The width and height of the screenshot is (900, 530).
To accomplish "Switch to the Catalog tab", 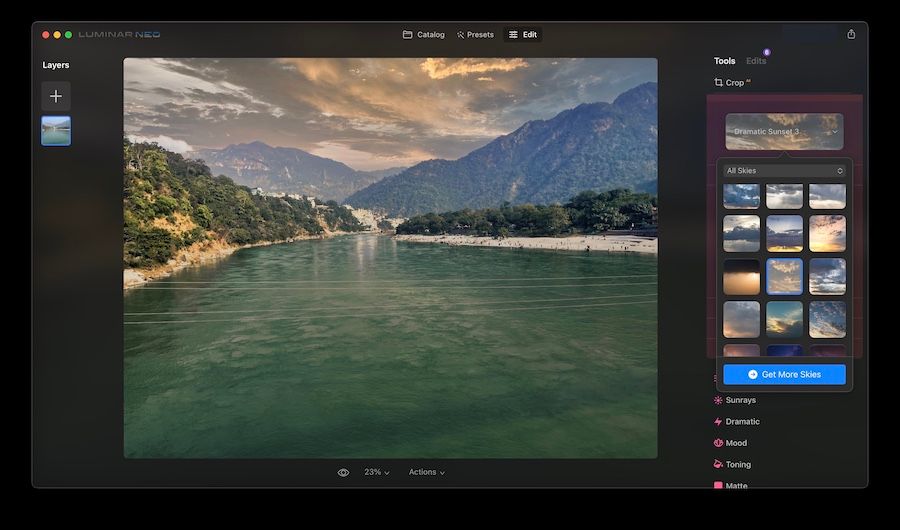I will tap(424, 35).
